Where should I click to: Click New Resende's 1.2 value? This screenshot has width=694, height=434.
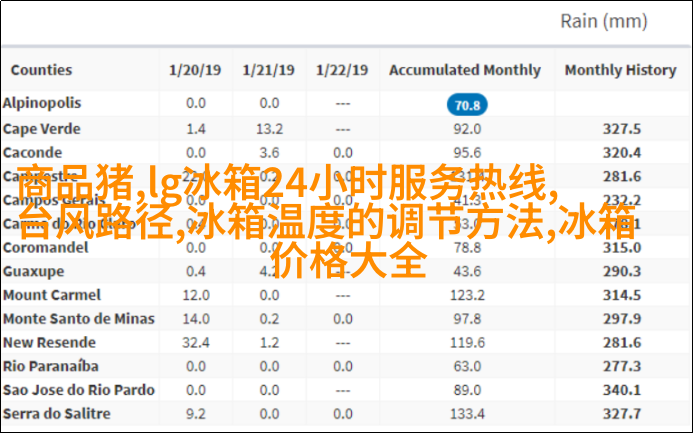pos(269,342)
